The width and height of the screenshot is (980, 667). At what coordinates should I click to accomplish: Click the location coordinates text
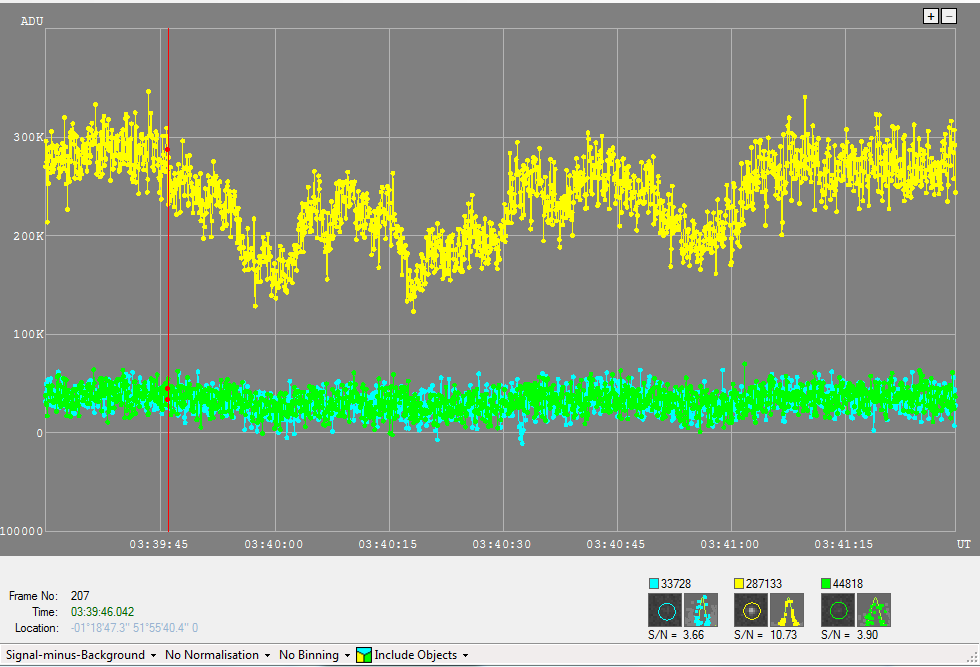tap(134, 628)
